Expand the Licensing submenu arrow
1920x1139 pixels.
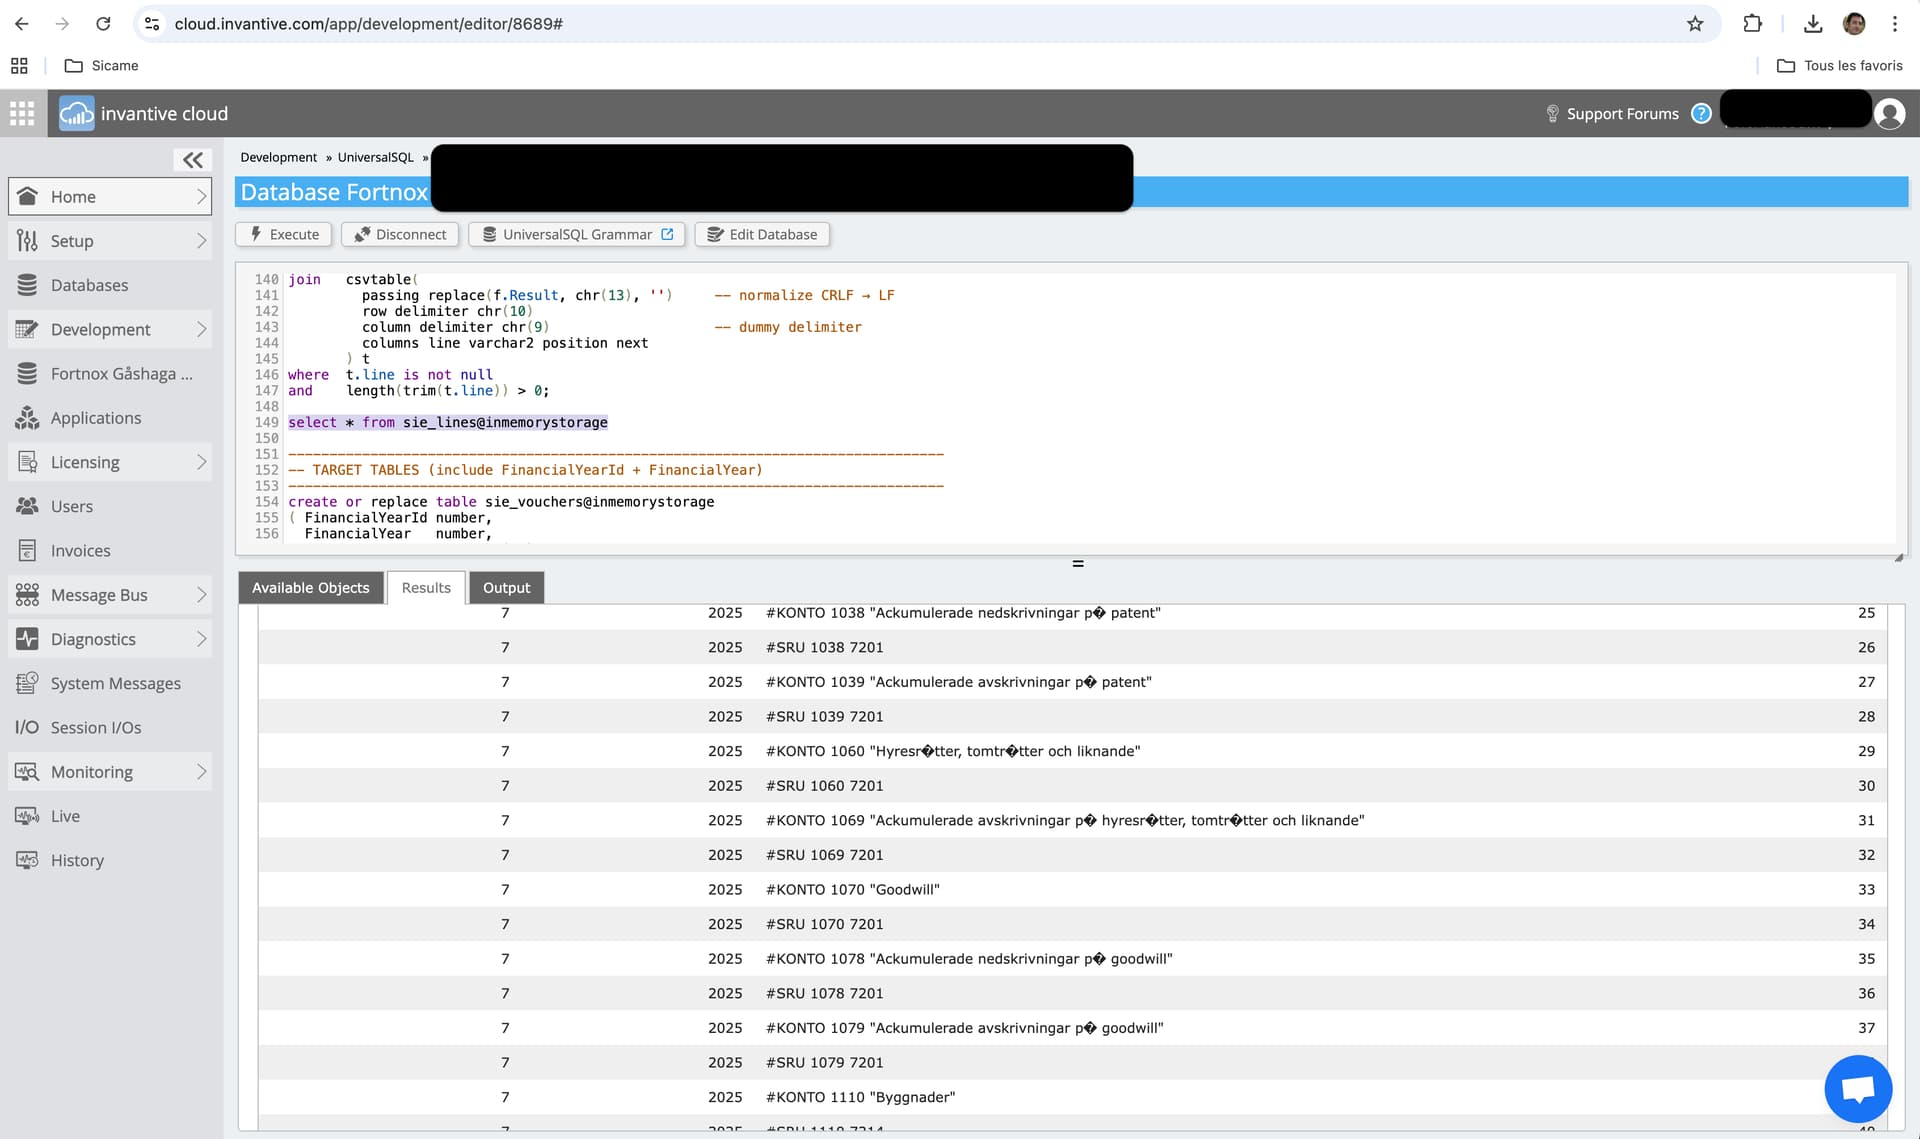[x=201, y=462]
